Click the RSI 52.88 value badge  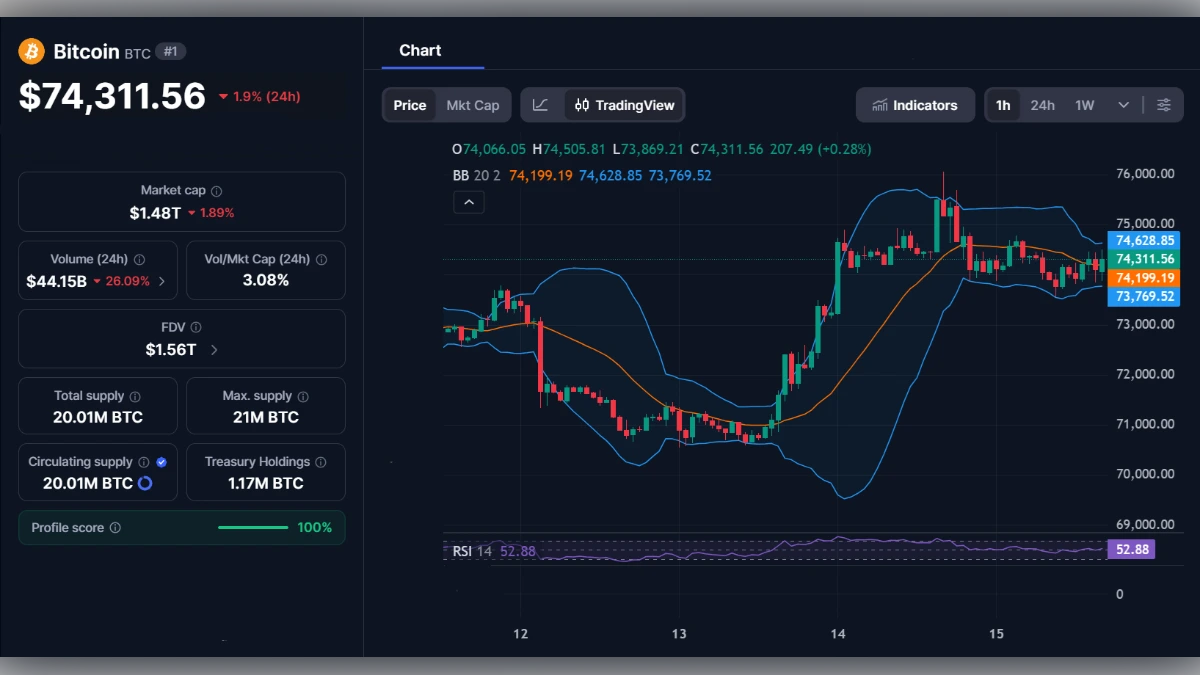(1131, 548)
